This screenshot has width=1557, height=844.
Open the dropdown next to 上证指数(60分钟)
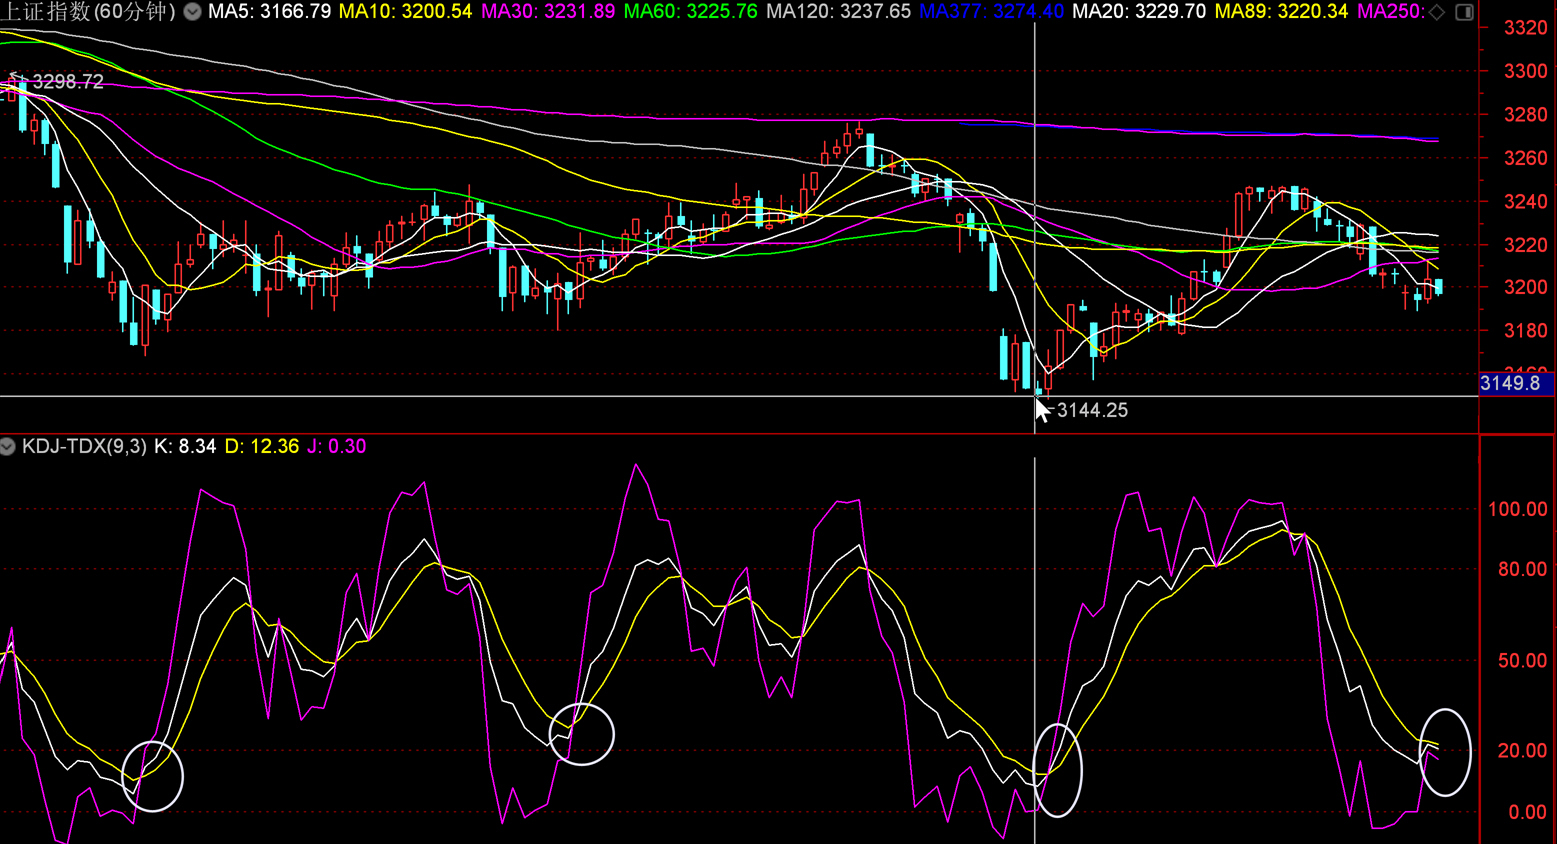pos(192,12)
